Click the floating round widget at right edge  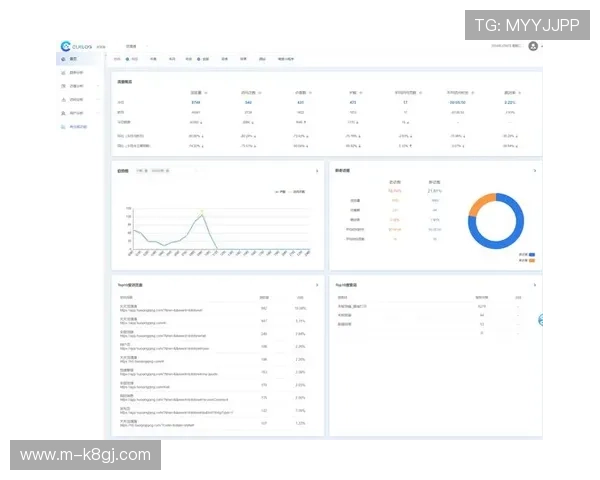(x=540, y=321)
